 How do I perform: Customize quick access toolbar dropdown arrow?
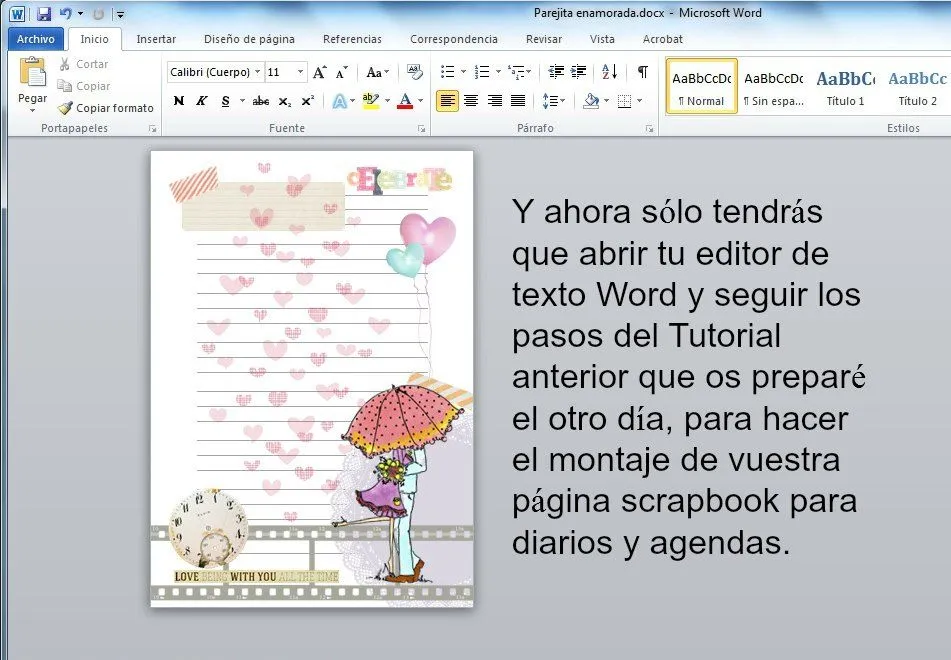120,14
